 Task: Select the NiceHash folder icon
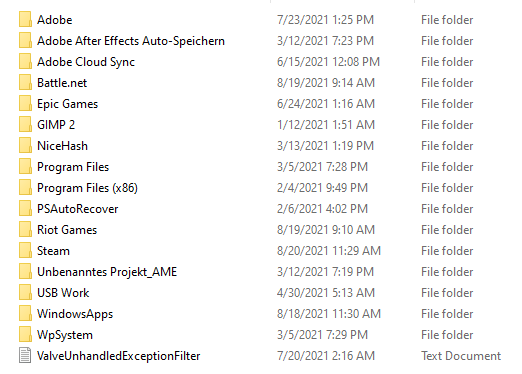[25, 146]
